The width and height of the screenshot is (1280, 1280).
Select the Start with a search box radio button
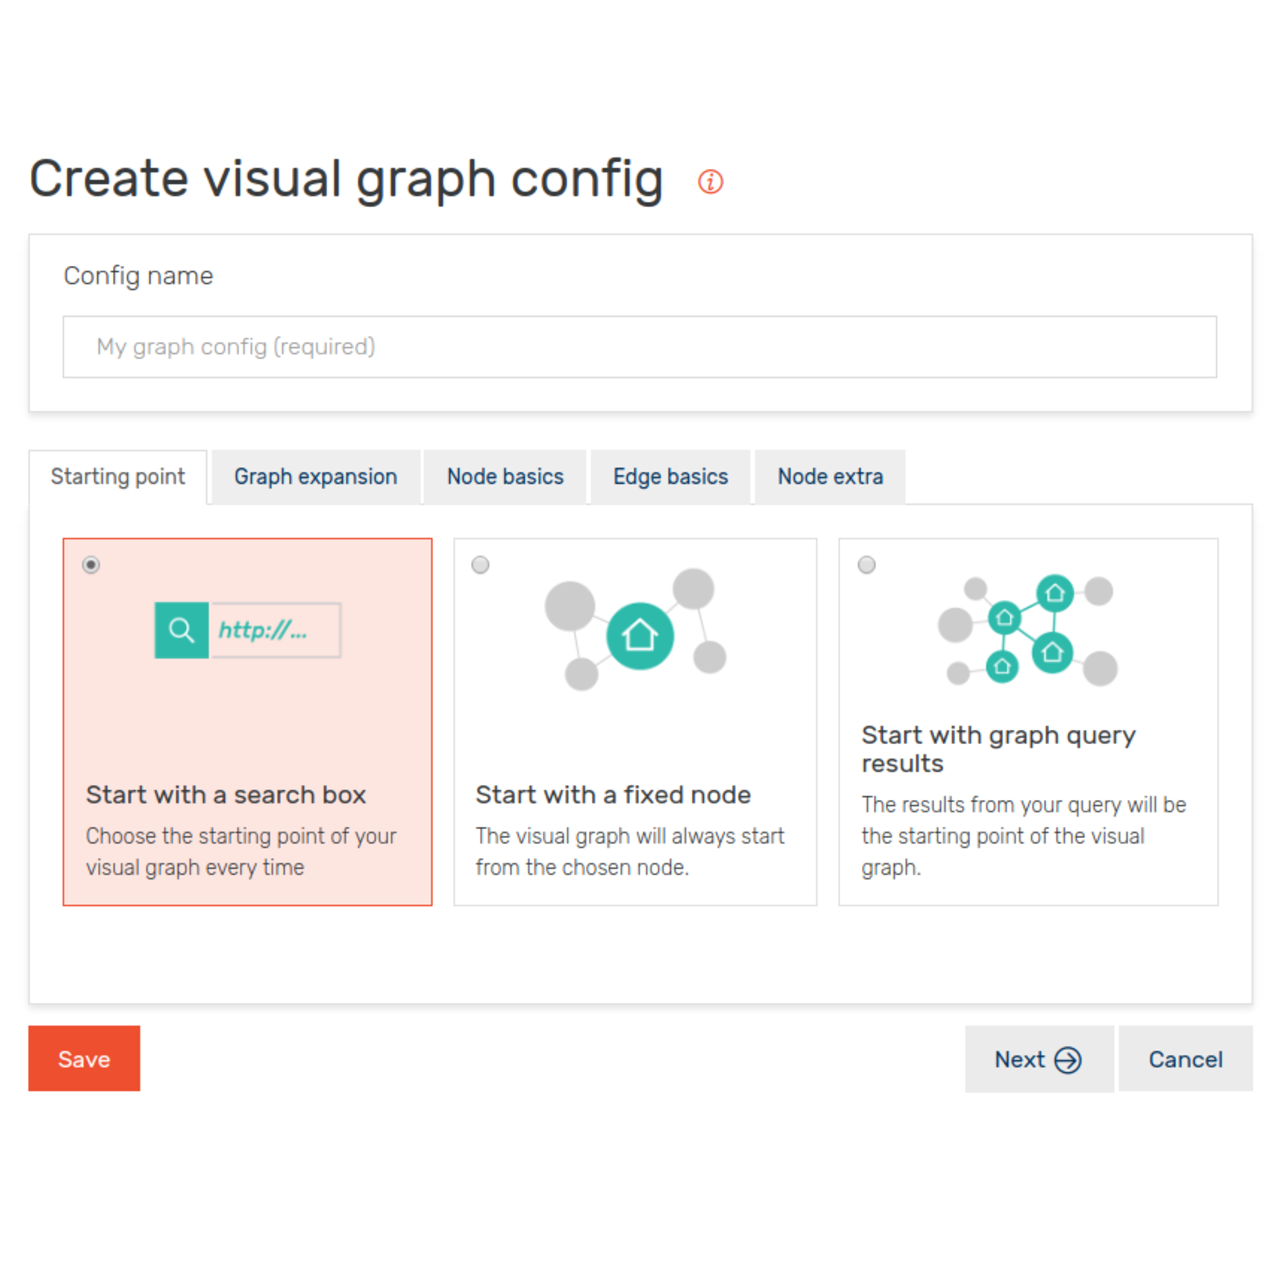pyautogui.click(x=91, y=565)
